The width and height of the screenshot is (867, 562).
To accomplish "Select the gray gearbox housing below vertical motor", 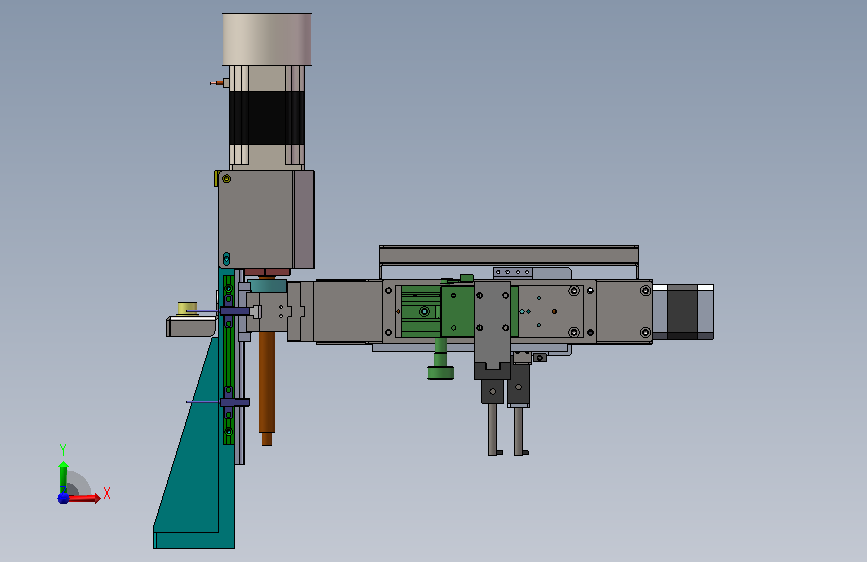I will pos(266,220).
